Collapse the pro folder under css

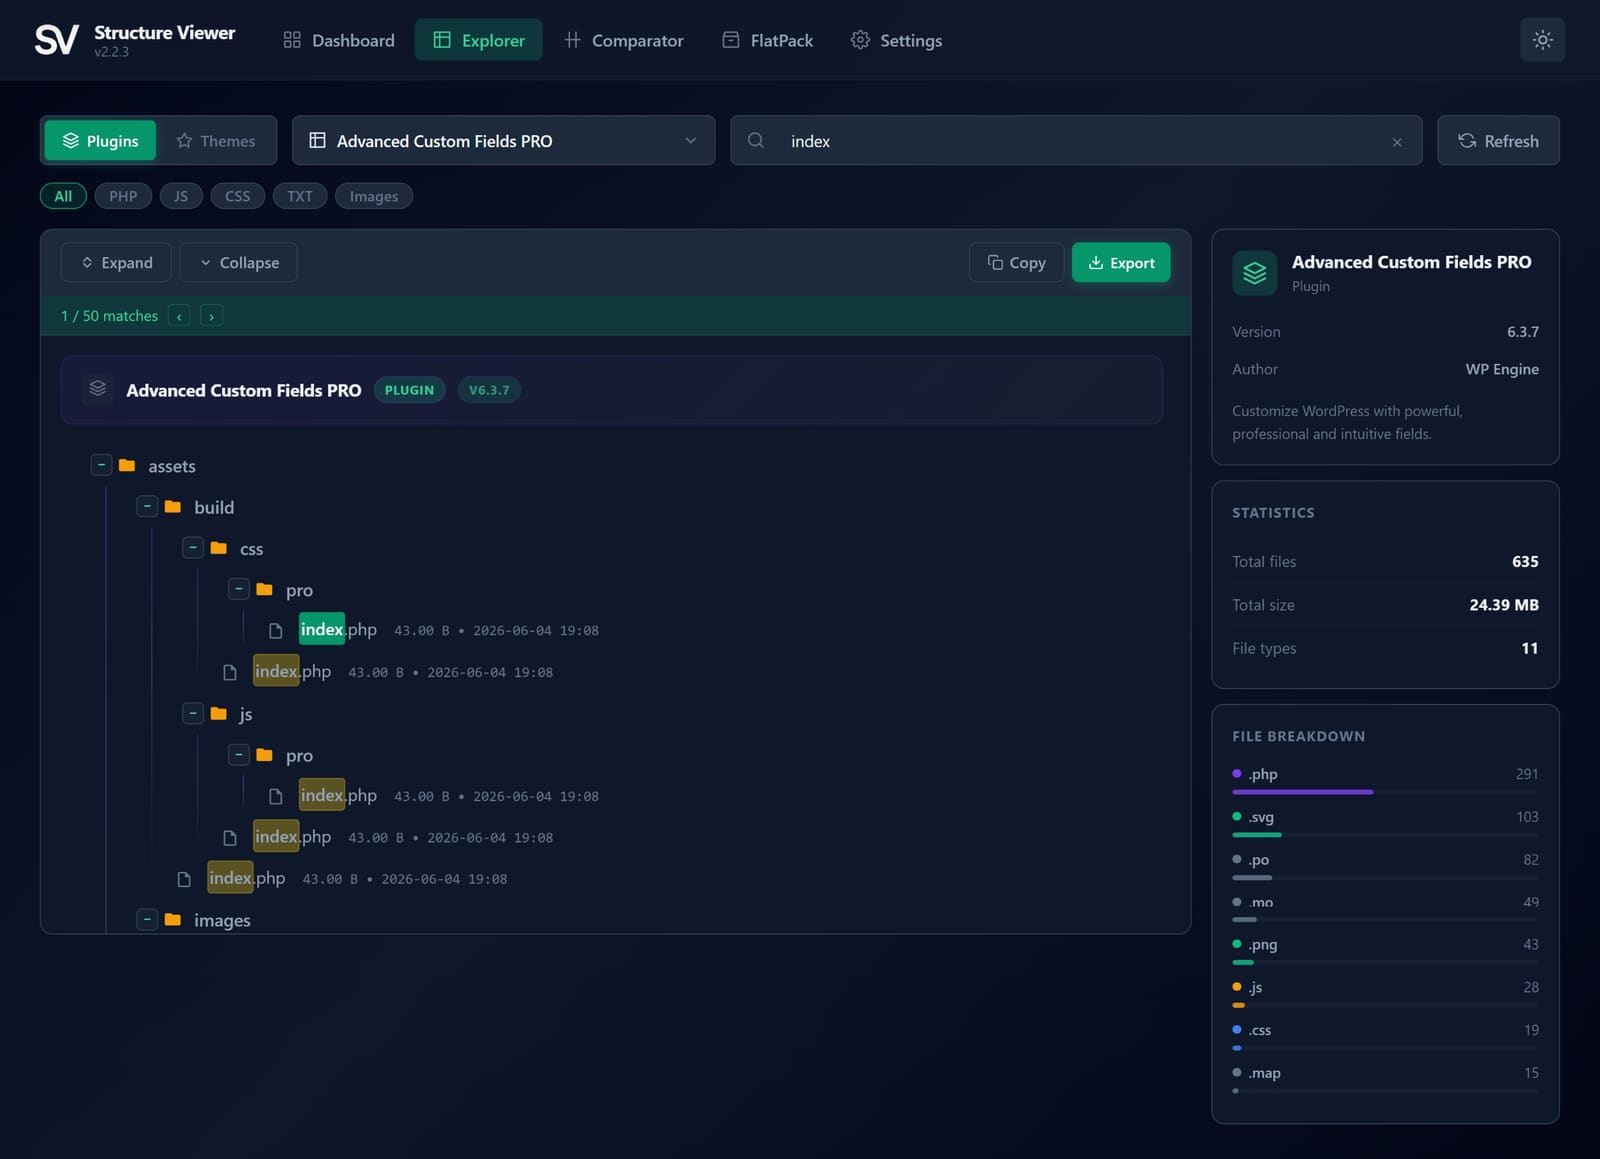click(x=238, y=589)
